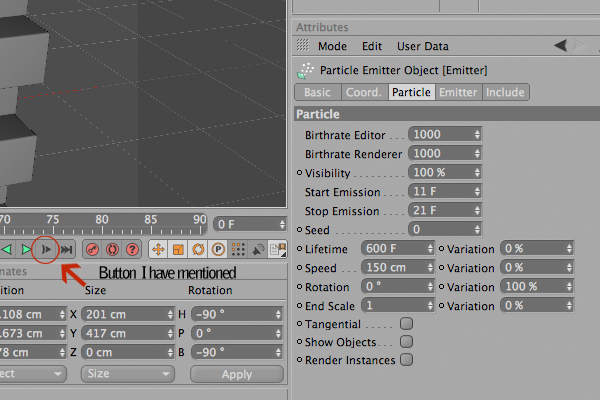Viewport: 600px width, 400px height.
Task: Switch to the Basic tab
Action: (318, 92)
